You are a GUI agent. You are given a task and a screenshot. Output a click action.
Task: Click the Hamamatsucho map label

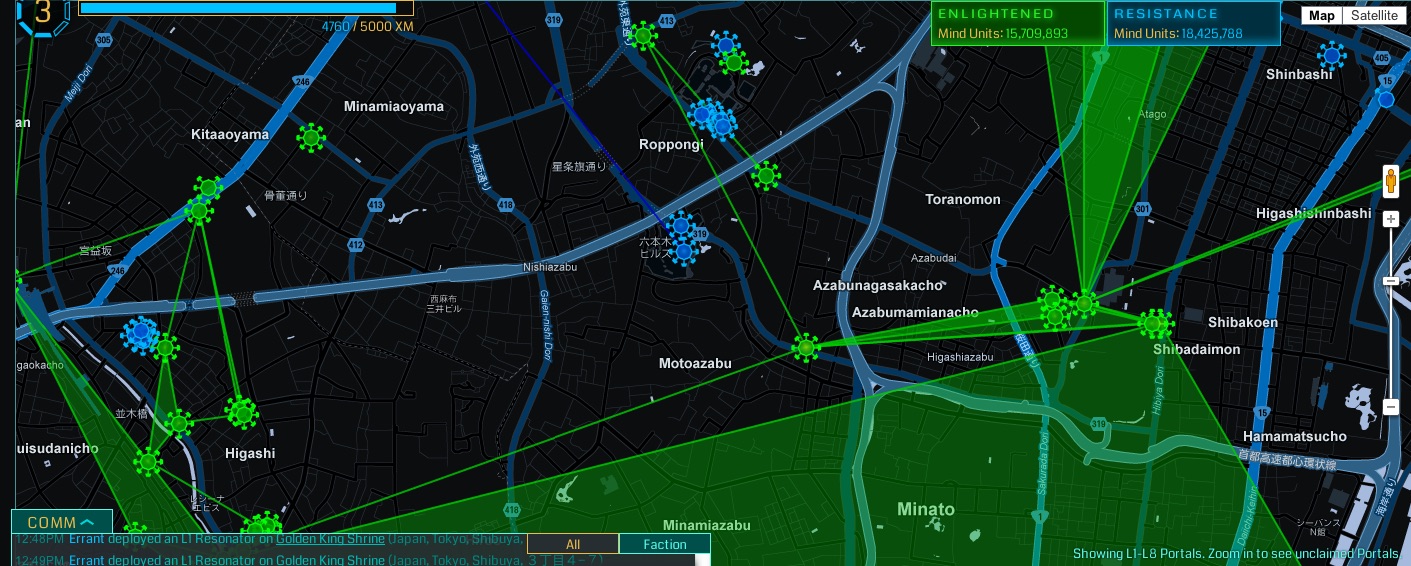(x=1295, y=436)
